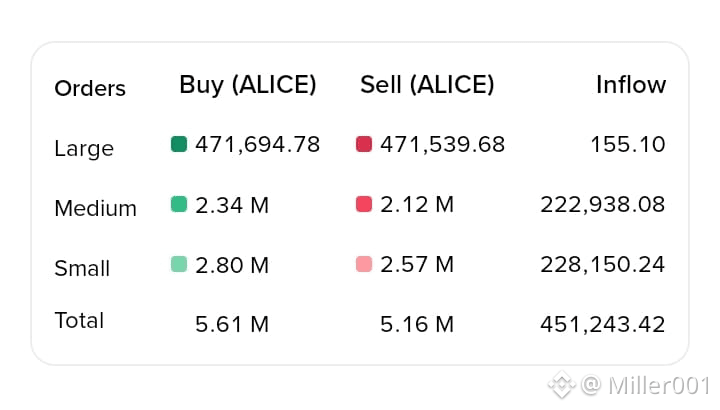720x410 pixels.
Task: Click the light green Small buy swatch
Action: click(179, 264)
